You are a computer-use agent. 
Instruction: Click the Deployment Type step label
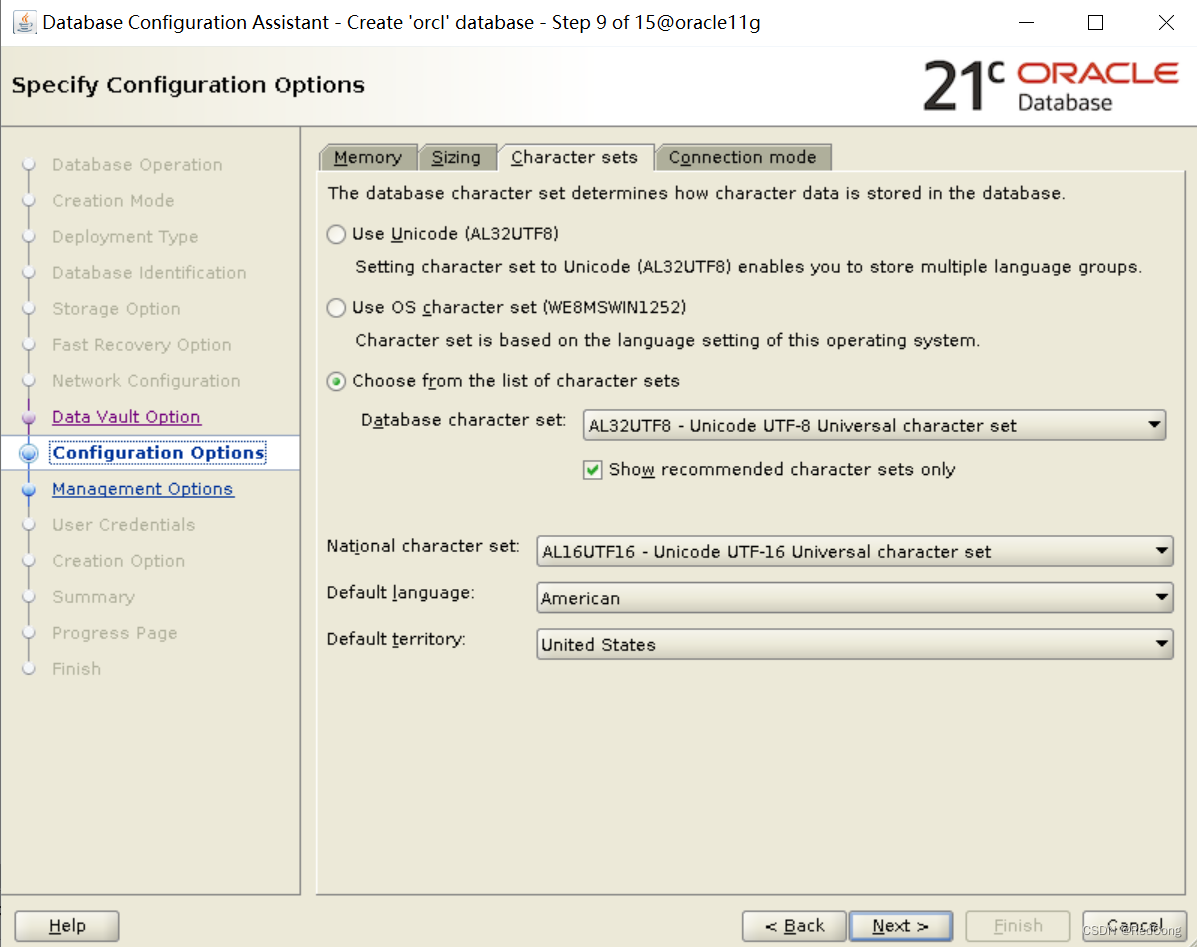coord(125,237)
